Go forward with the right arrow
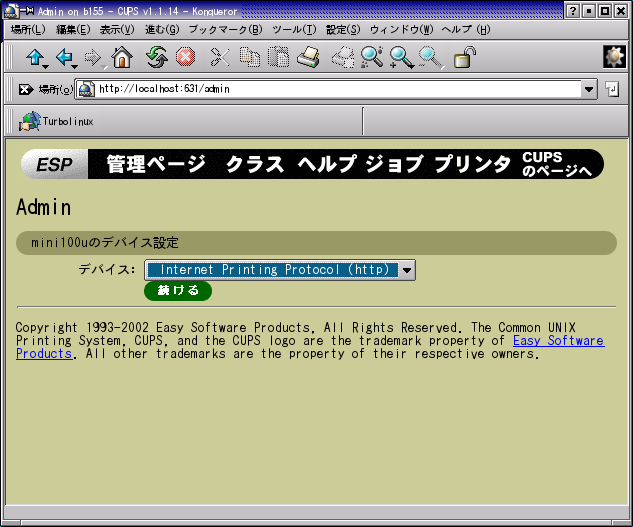 [93, 57]
